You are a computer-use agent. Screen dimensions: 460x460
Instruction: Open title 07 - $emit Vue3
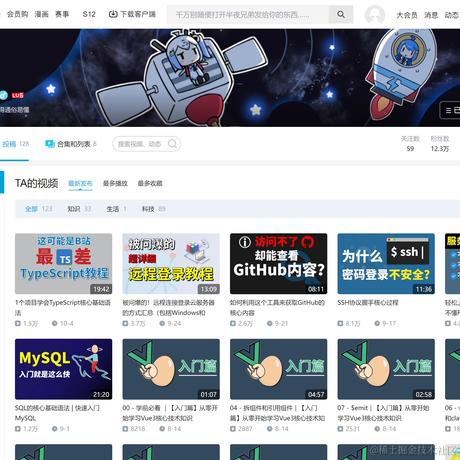click(x=383, y=413)
